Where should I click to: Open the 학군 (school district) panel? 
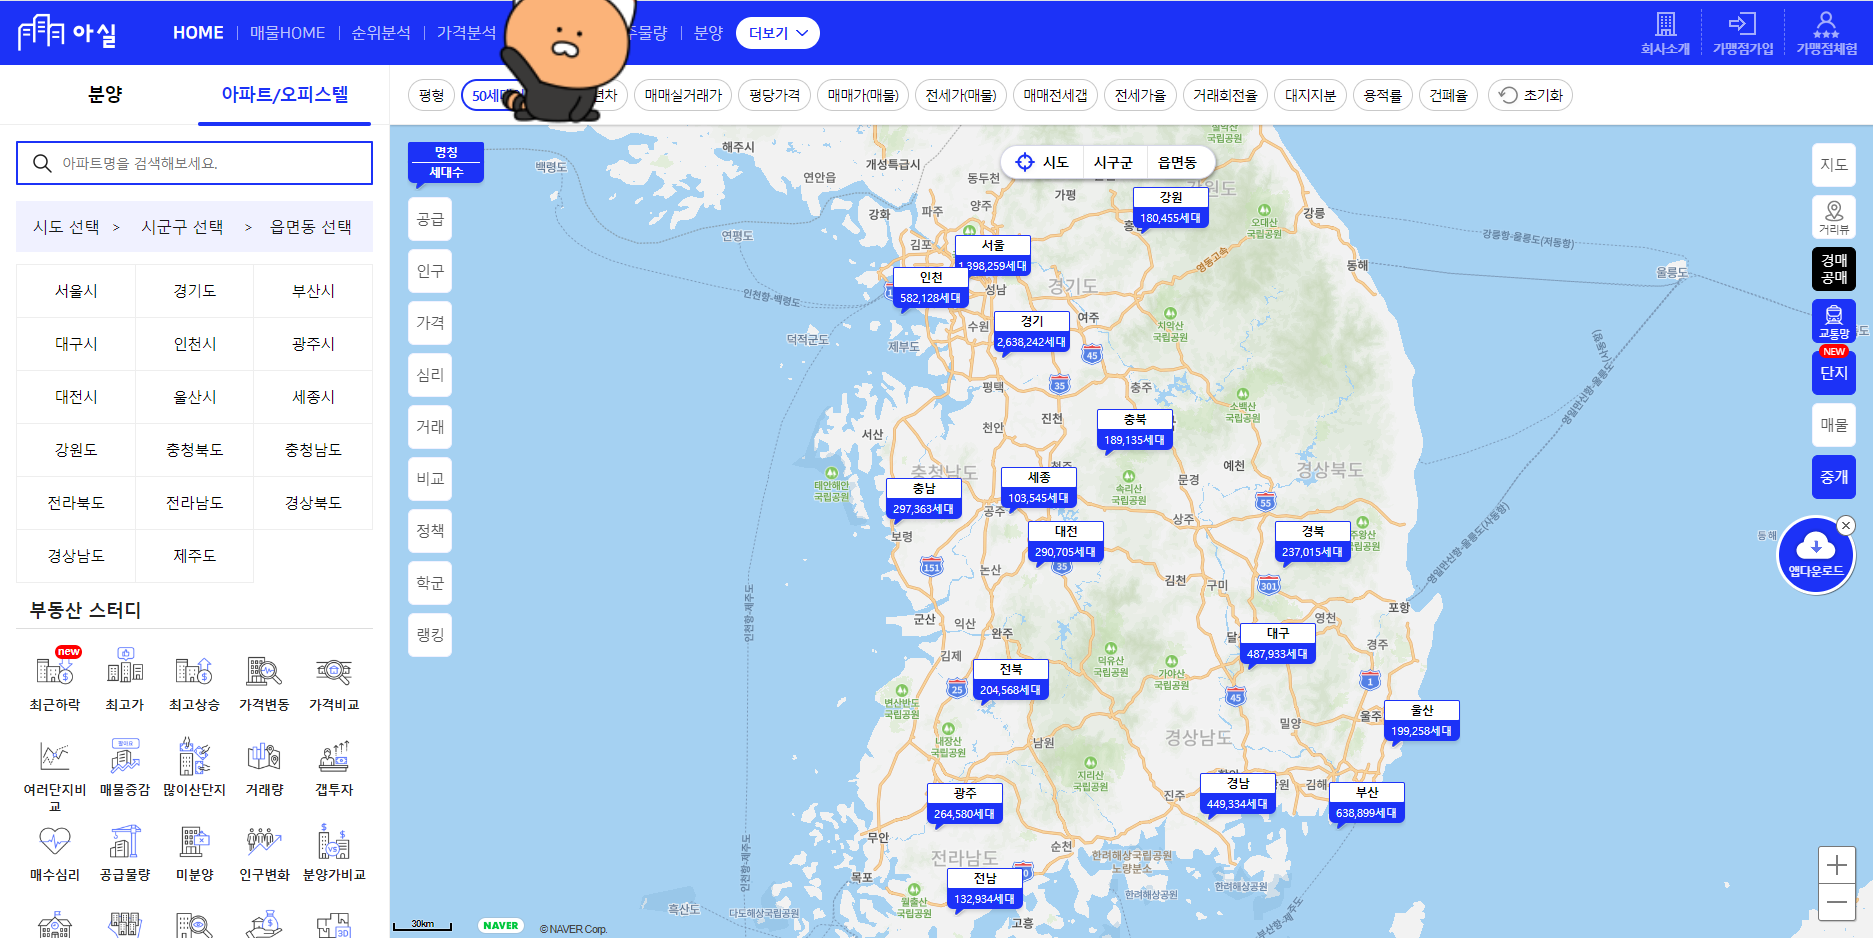coord(429,583)
